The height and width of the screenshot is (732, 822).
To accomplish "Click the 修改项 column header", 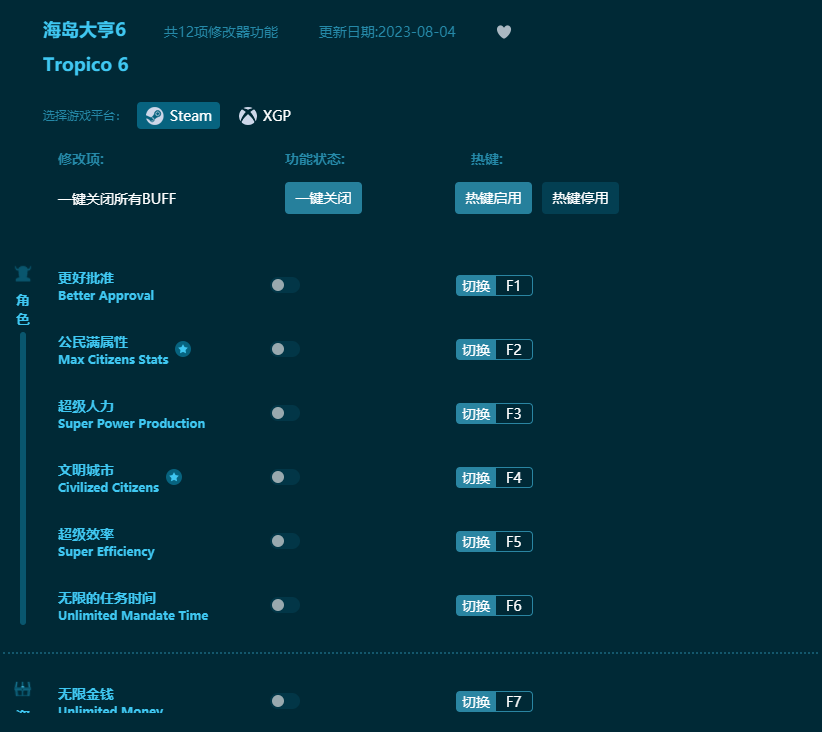I will pyautogui.click(x=81, y=159).
